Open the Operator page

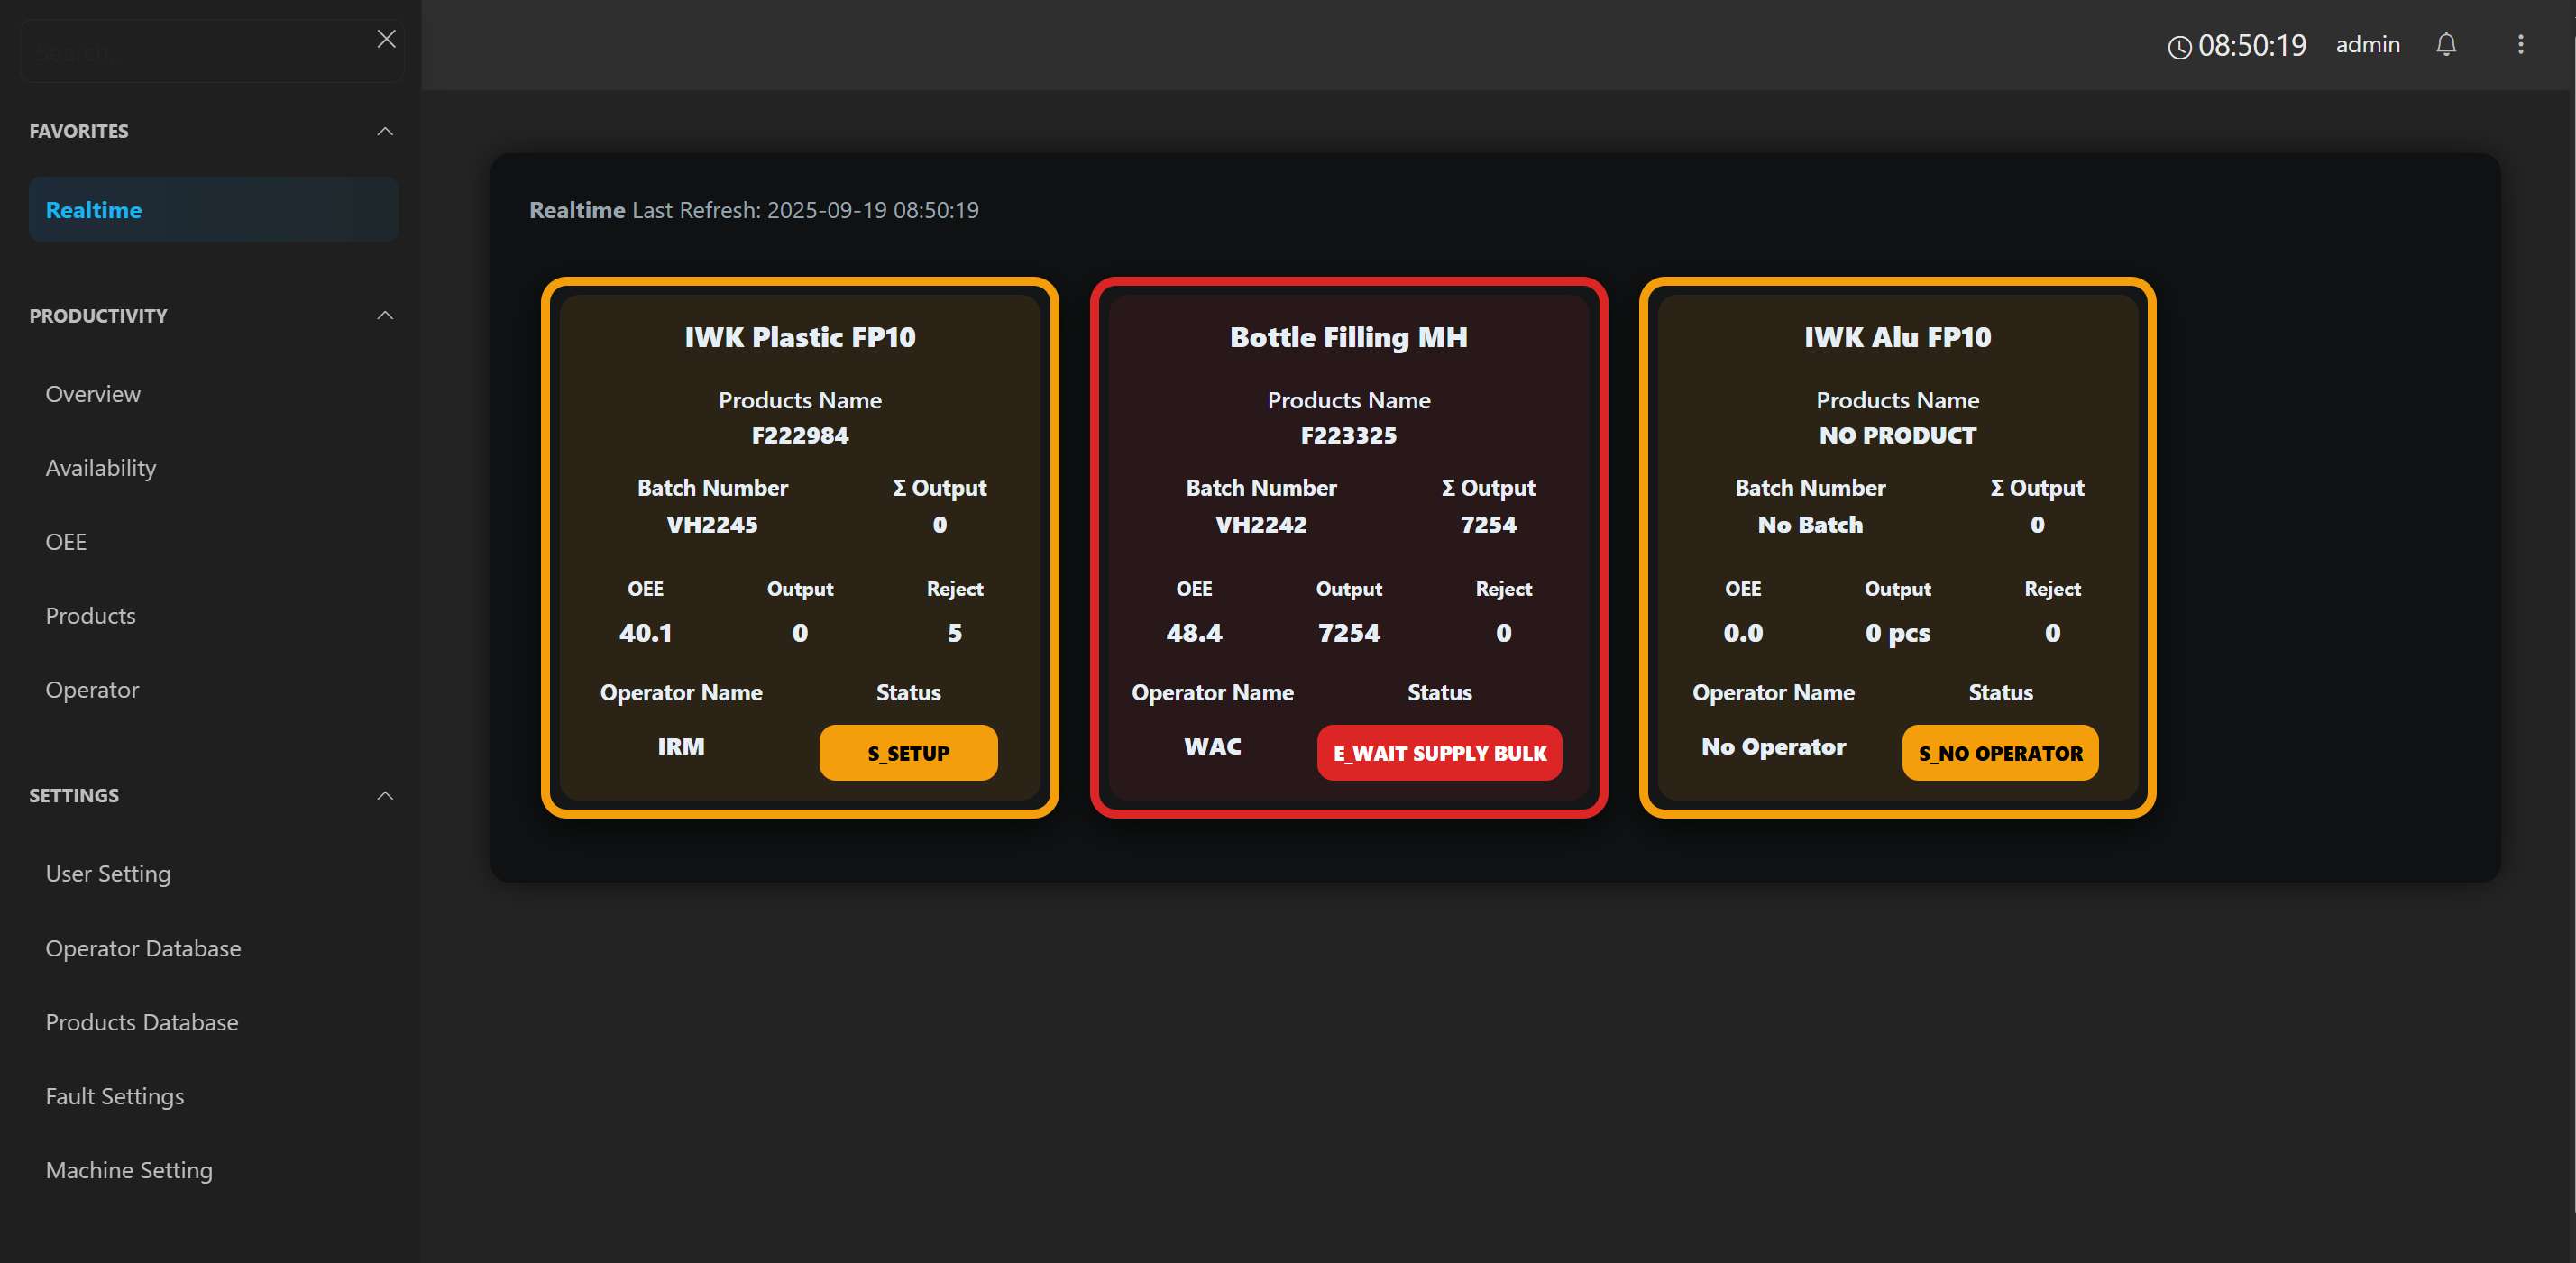click(x=92, y=689)
